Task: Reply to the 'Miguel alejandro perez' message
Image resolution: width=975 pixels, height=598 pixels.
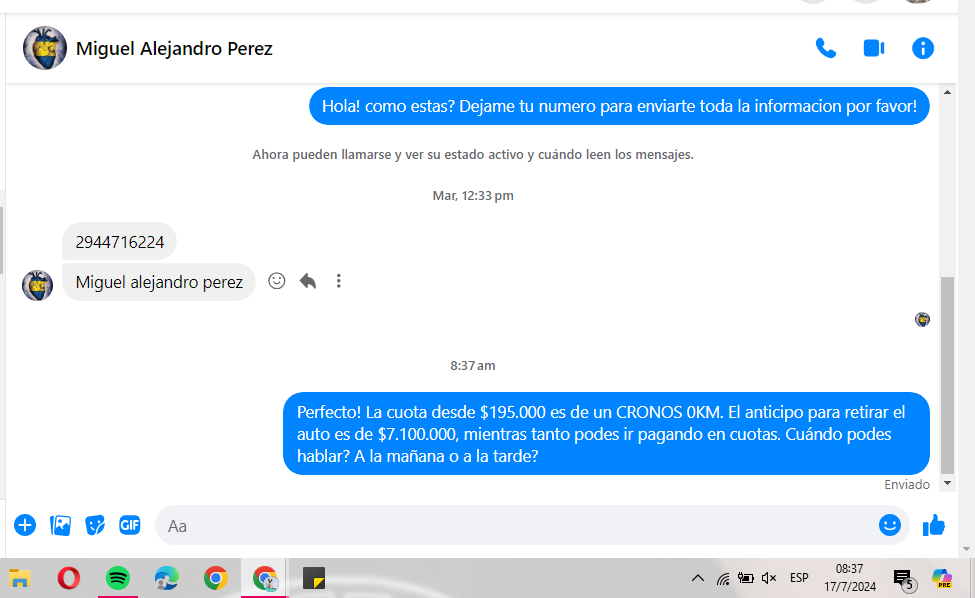Action: pyautogui.click(x=308, y=281)
